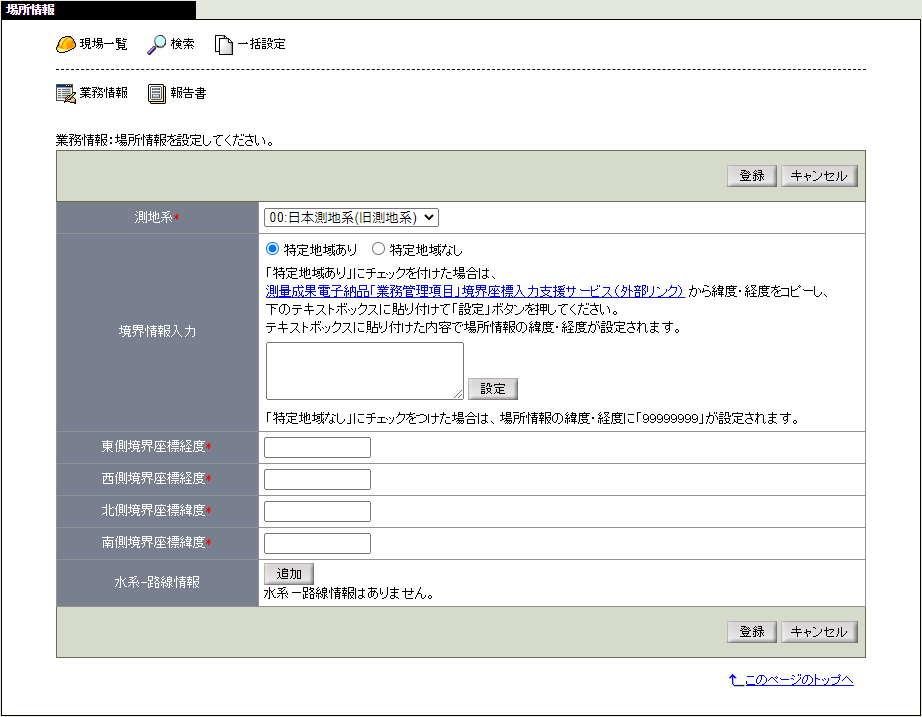The image size is (922, 717).
Task: Focus the 東側境界座標経度 input field
Action: [x=318, y=448]
